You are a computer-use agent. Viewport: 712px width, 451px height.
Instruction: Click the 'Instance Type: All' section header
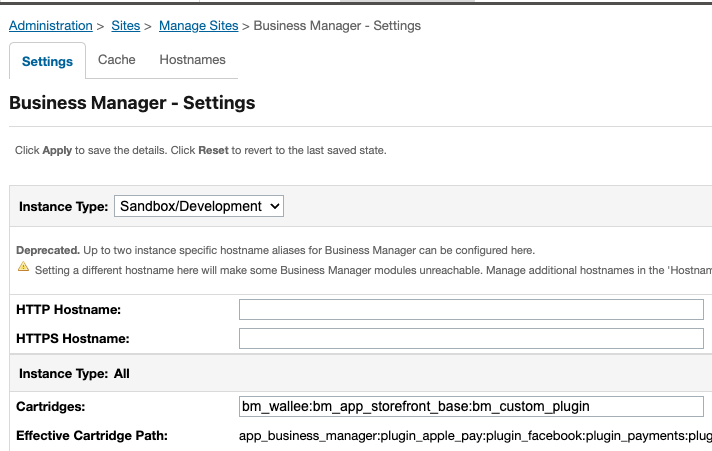coord(74,373)
